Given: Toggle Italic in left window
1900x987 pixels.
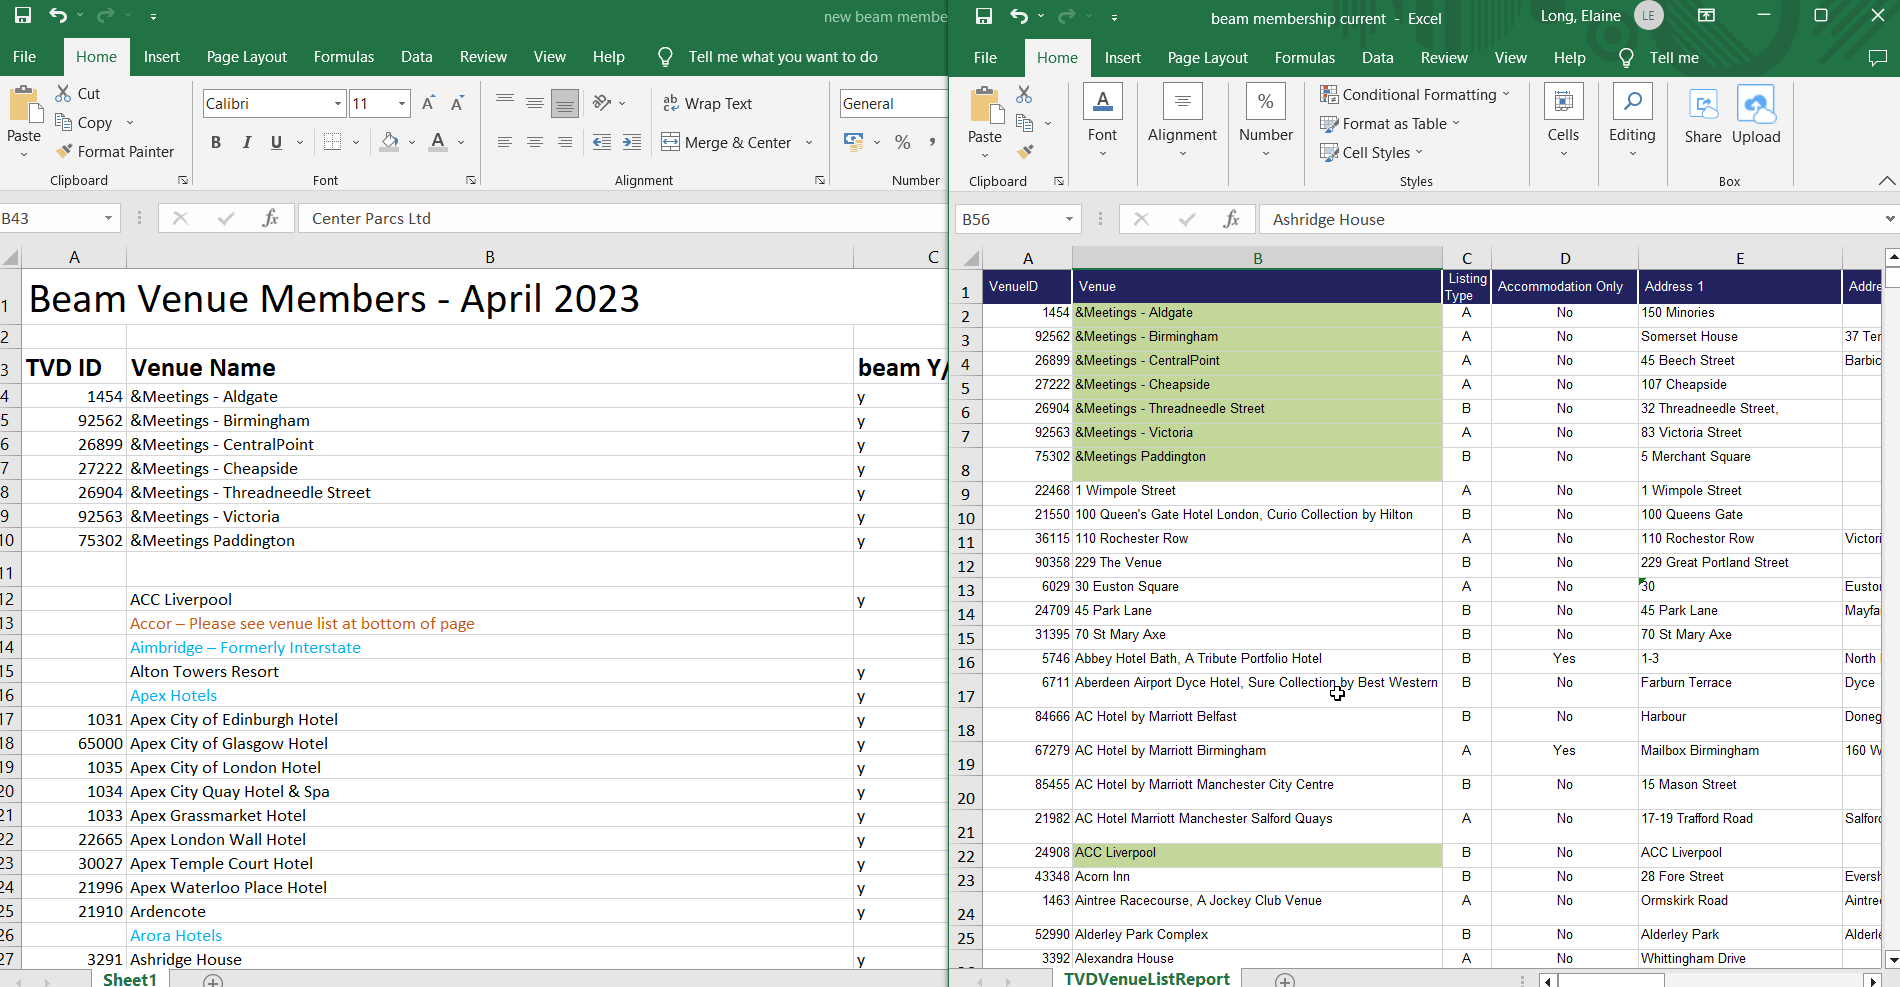Looking at the screenshot, I should [x=246, y=142].
